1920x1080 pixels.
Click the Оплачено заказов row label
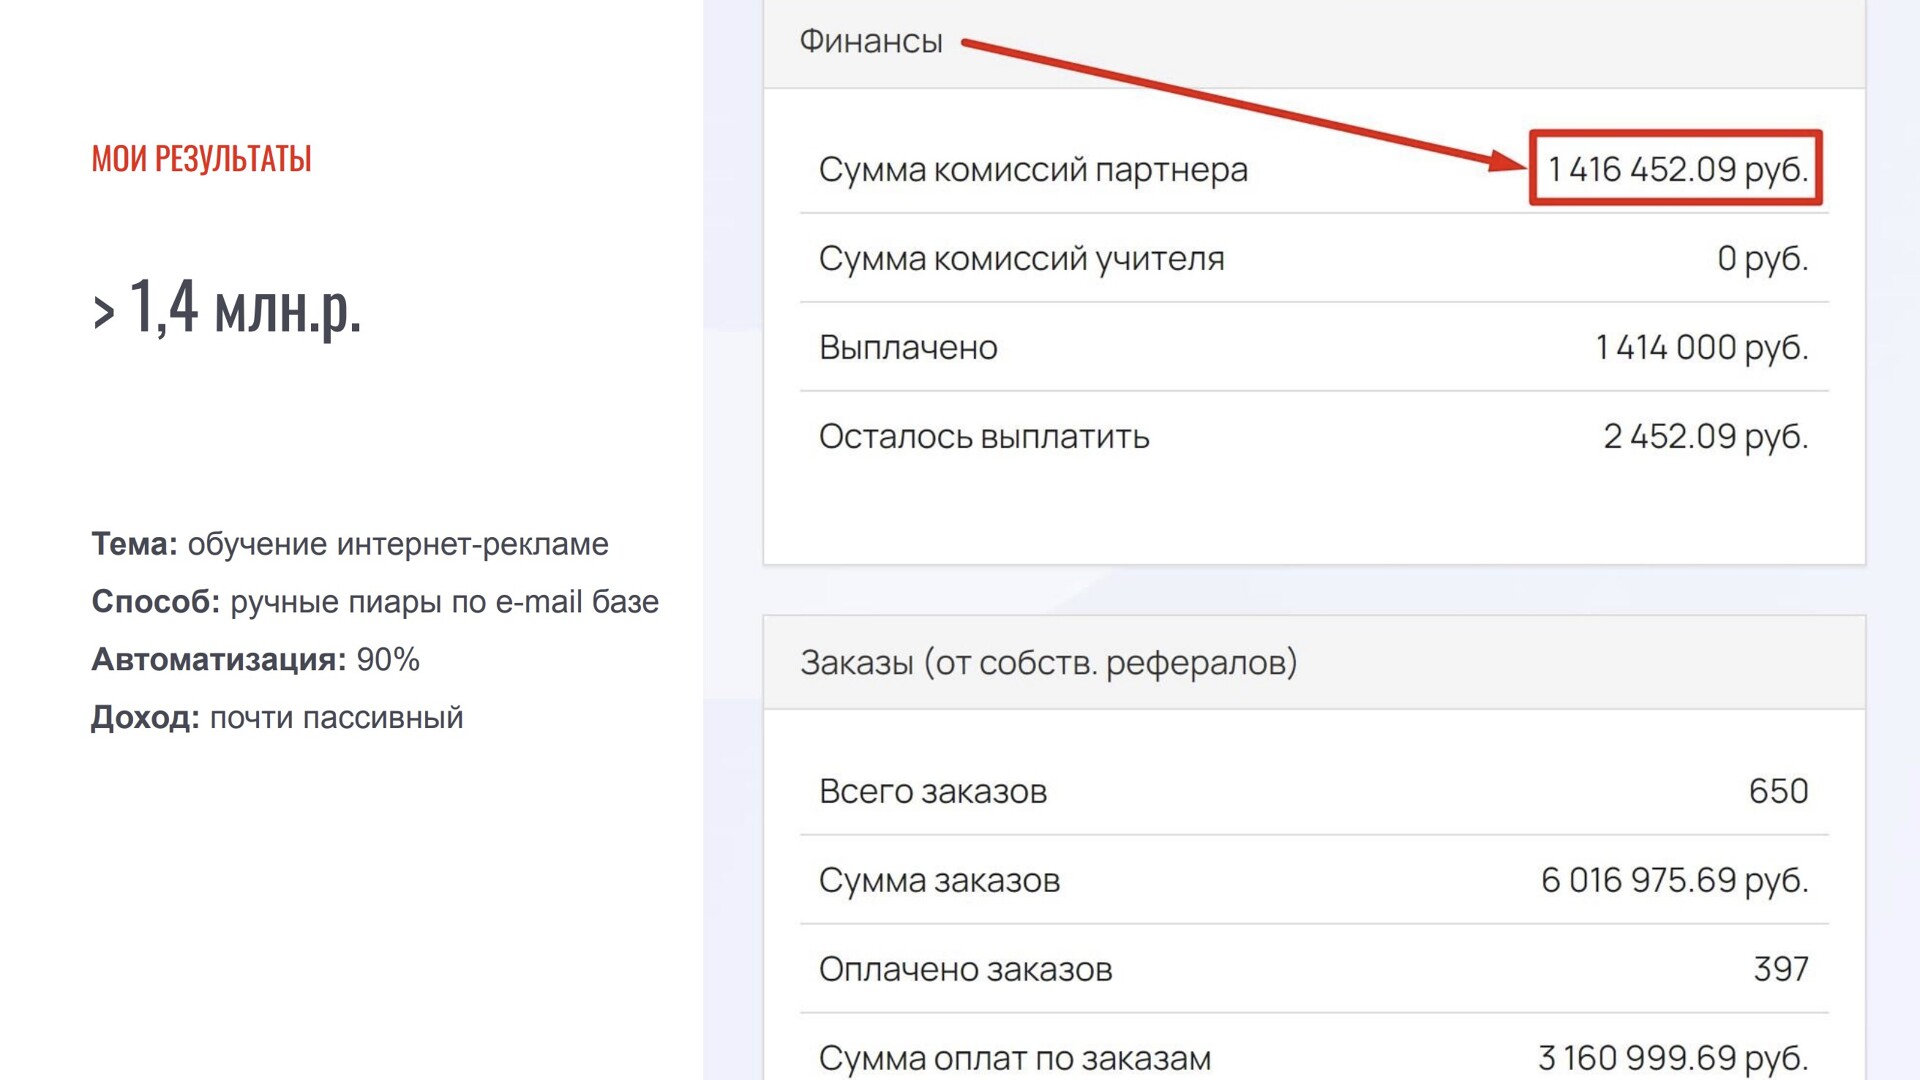tap(965, 970)
